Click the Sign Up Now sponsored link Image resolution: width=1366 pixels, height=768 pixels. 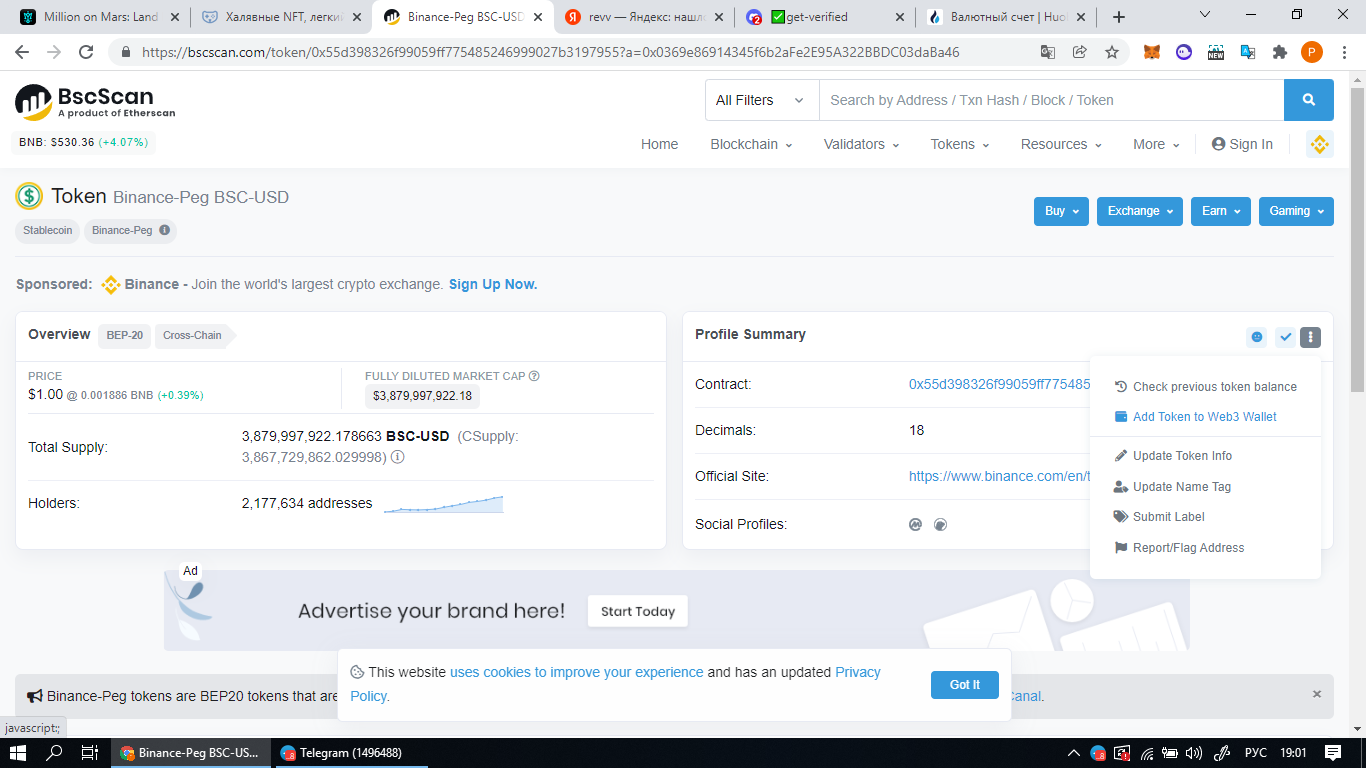pyautogui.click(x=493, y=284)
